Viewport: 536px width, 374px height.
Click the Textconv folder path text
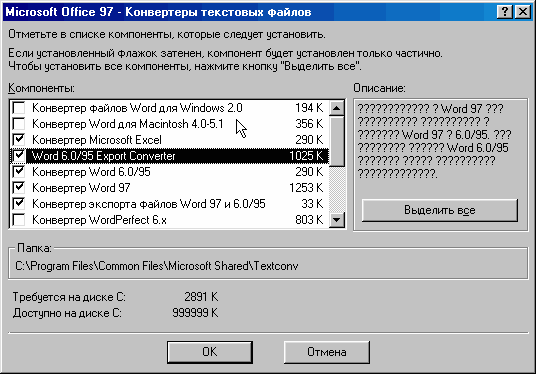(157, 266)
